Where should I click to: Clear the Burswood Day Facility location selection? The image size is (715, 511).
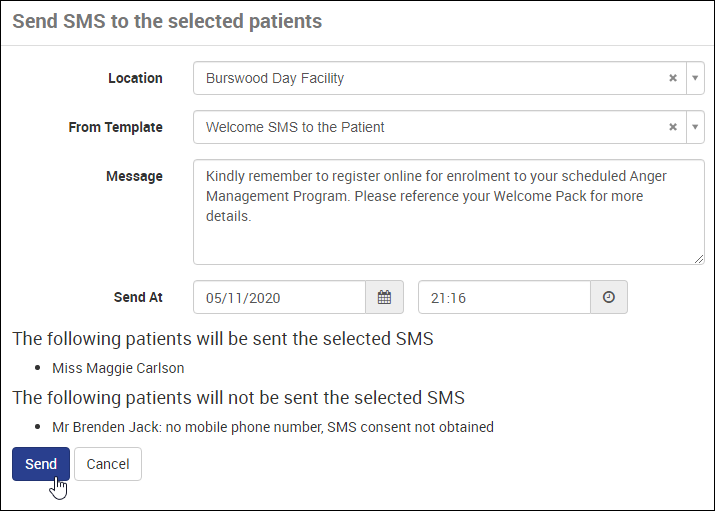click(673, 78)
